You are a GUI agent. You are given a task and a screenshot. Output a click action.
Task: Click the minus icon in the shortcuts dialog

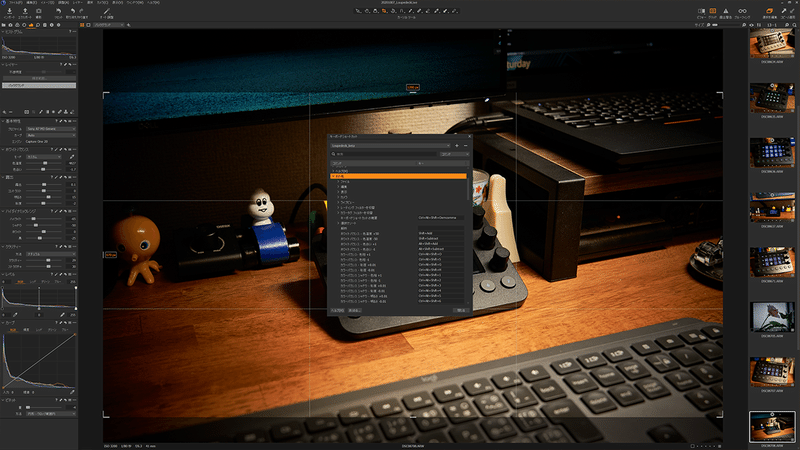[x=465, y=145]
